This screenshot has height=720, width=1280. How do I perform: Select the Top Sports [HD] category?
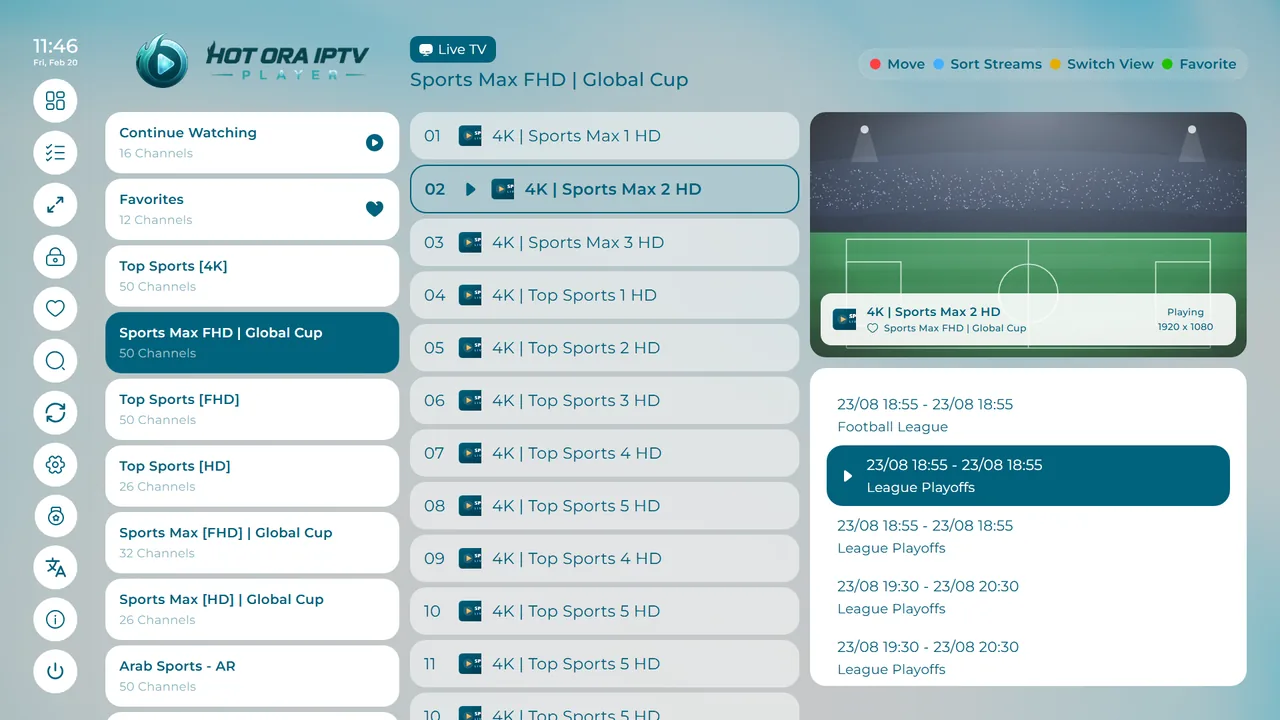pyautogui.click(x=252, y=476)
